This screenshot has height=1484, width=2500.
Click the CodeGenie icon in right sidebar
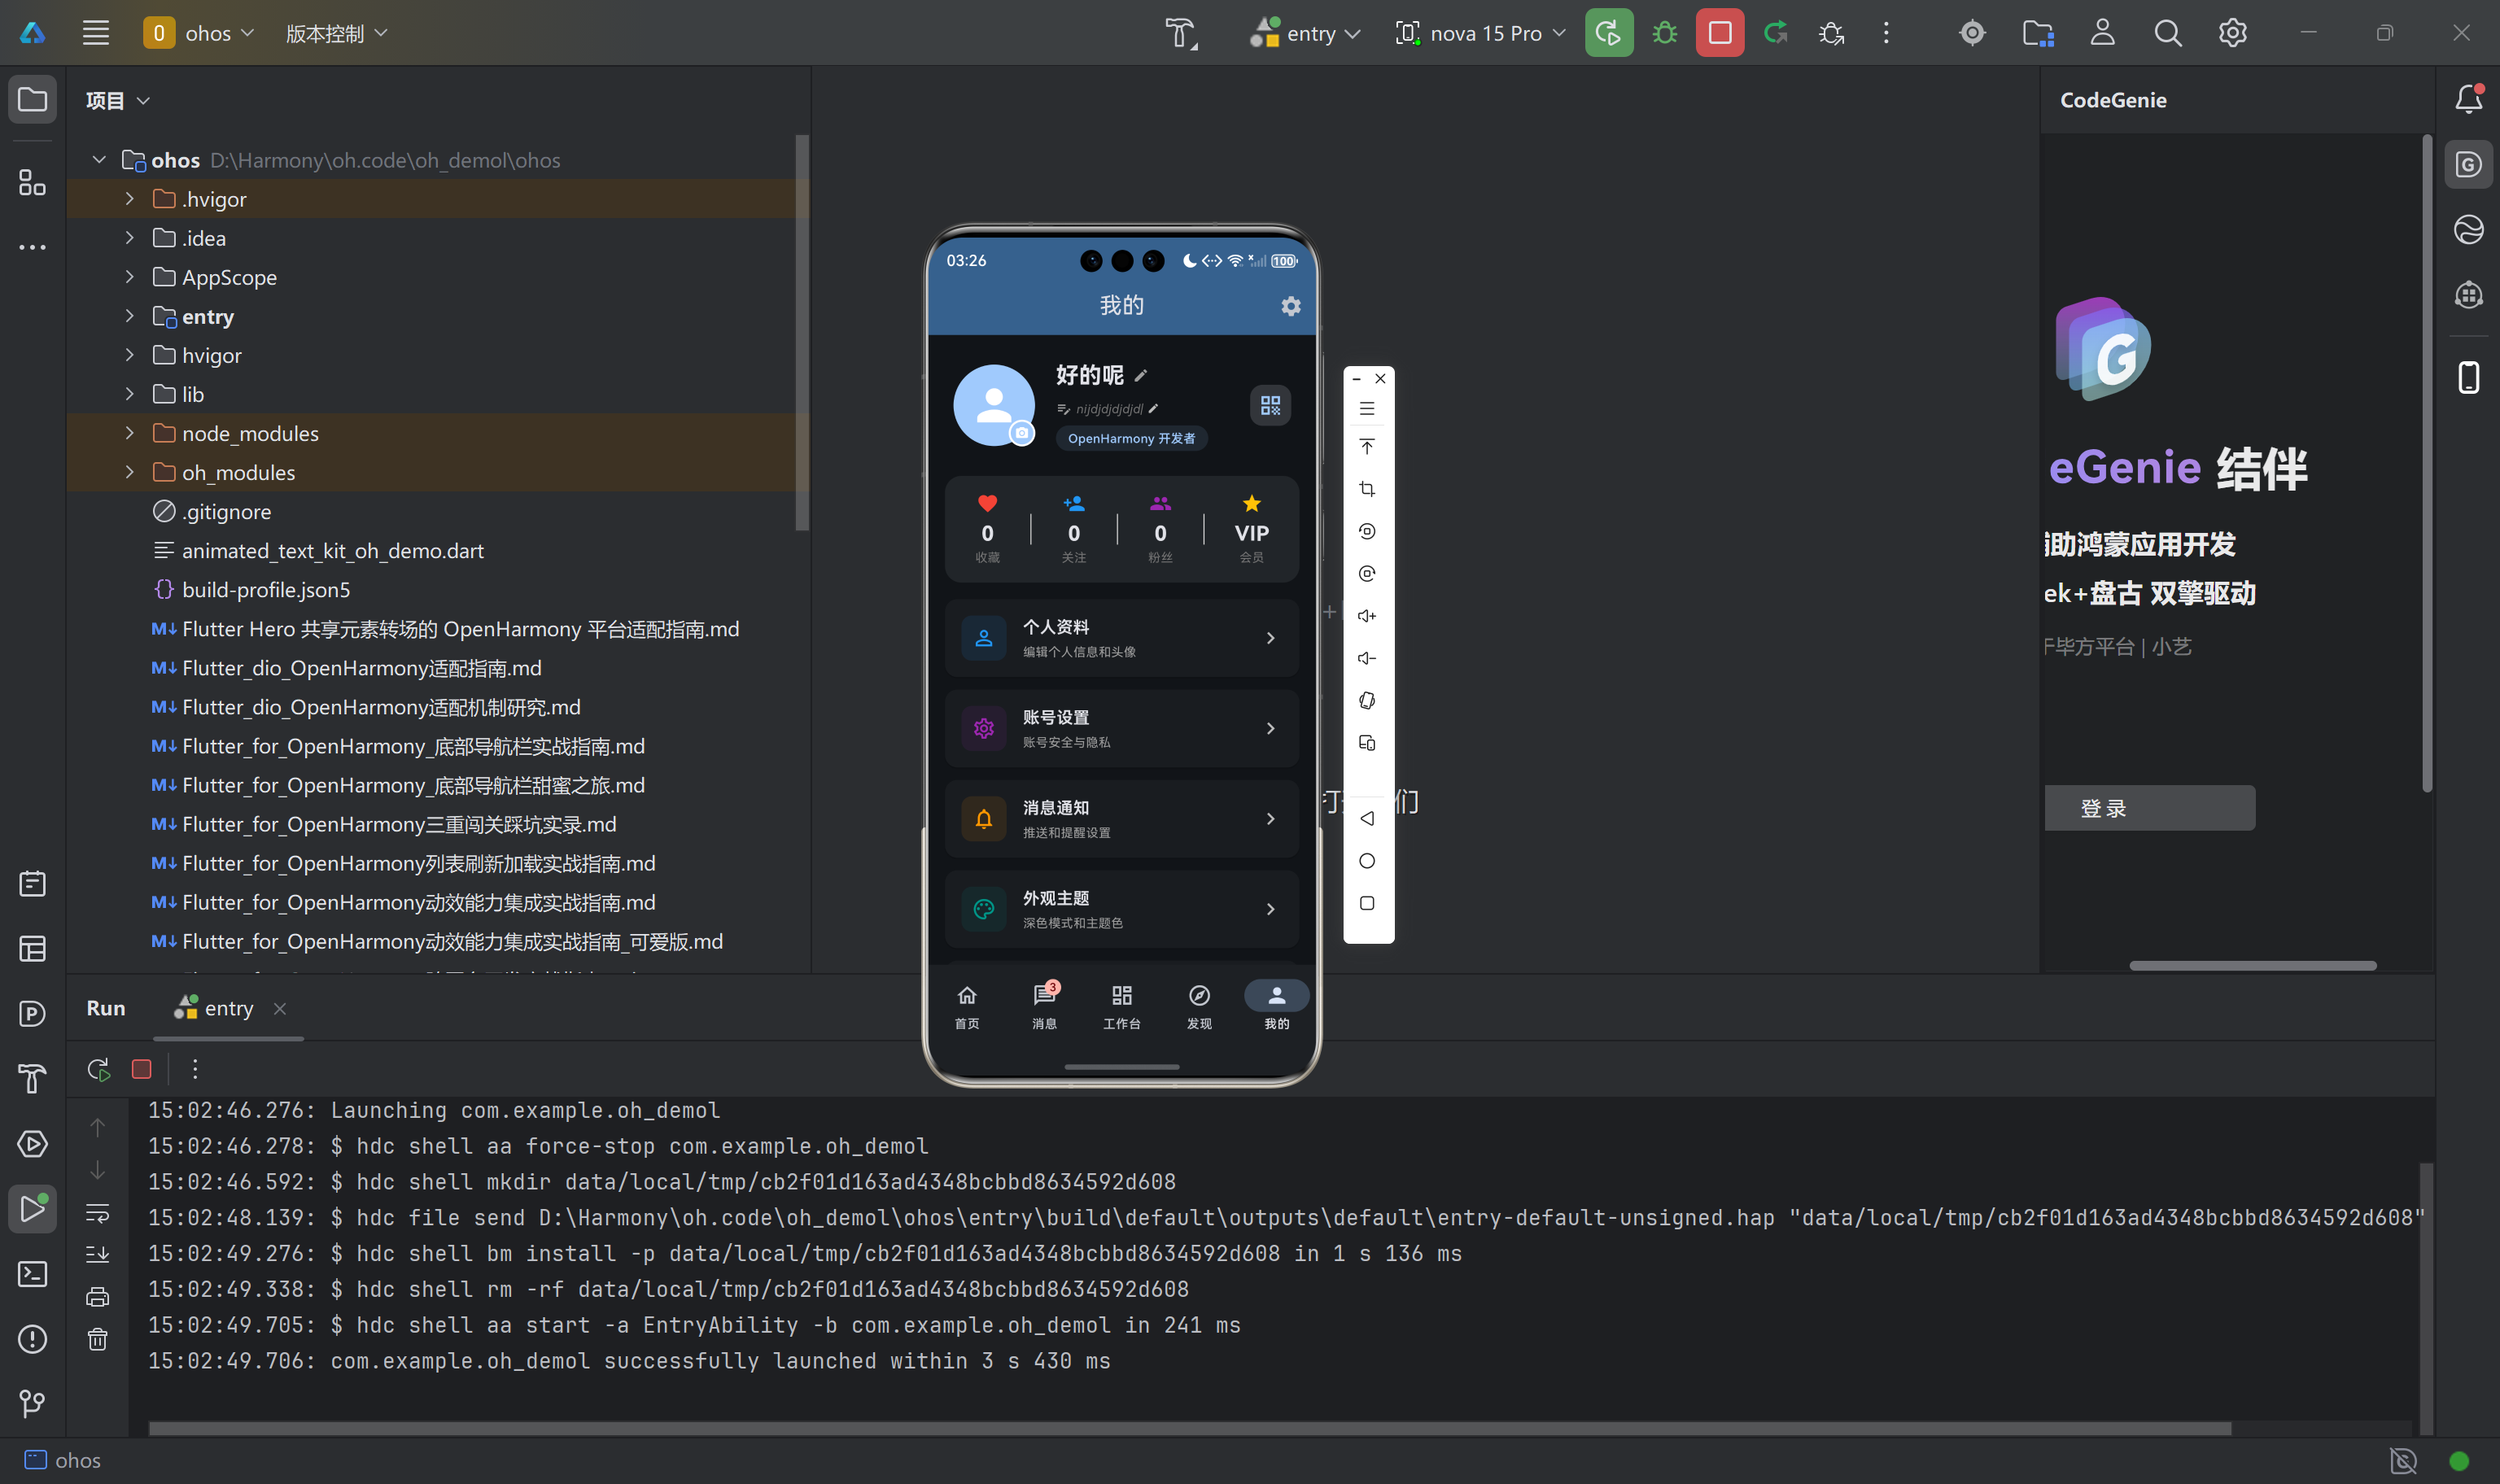click(2468, 164)
